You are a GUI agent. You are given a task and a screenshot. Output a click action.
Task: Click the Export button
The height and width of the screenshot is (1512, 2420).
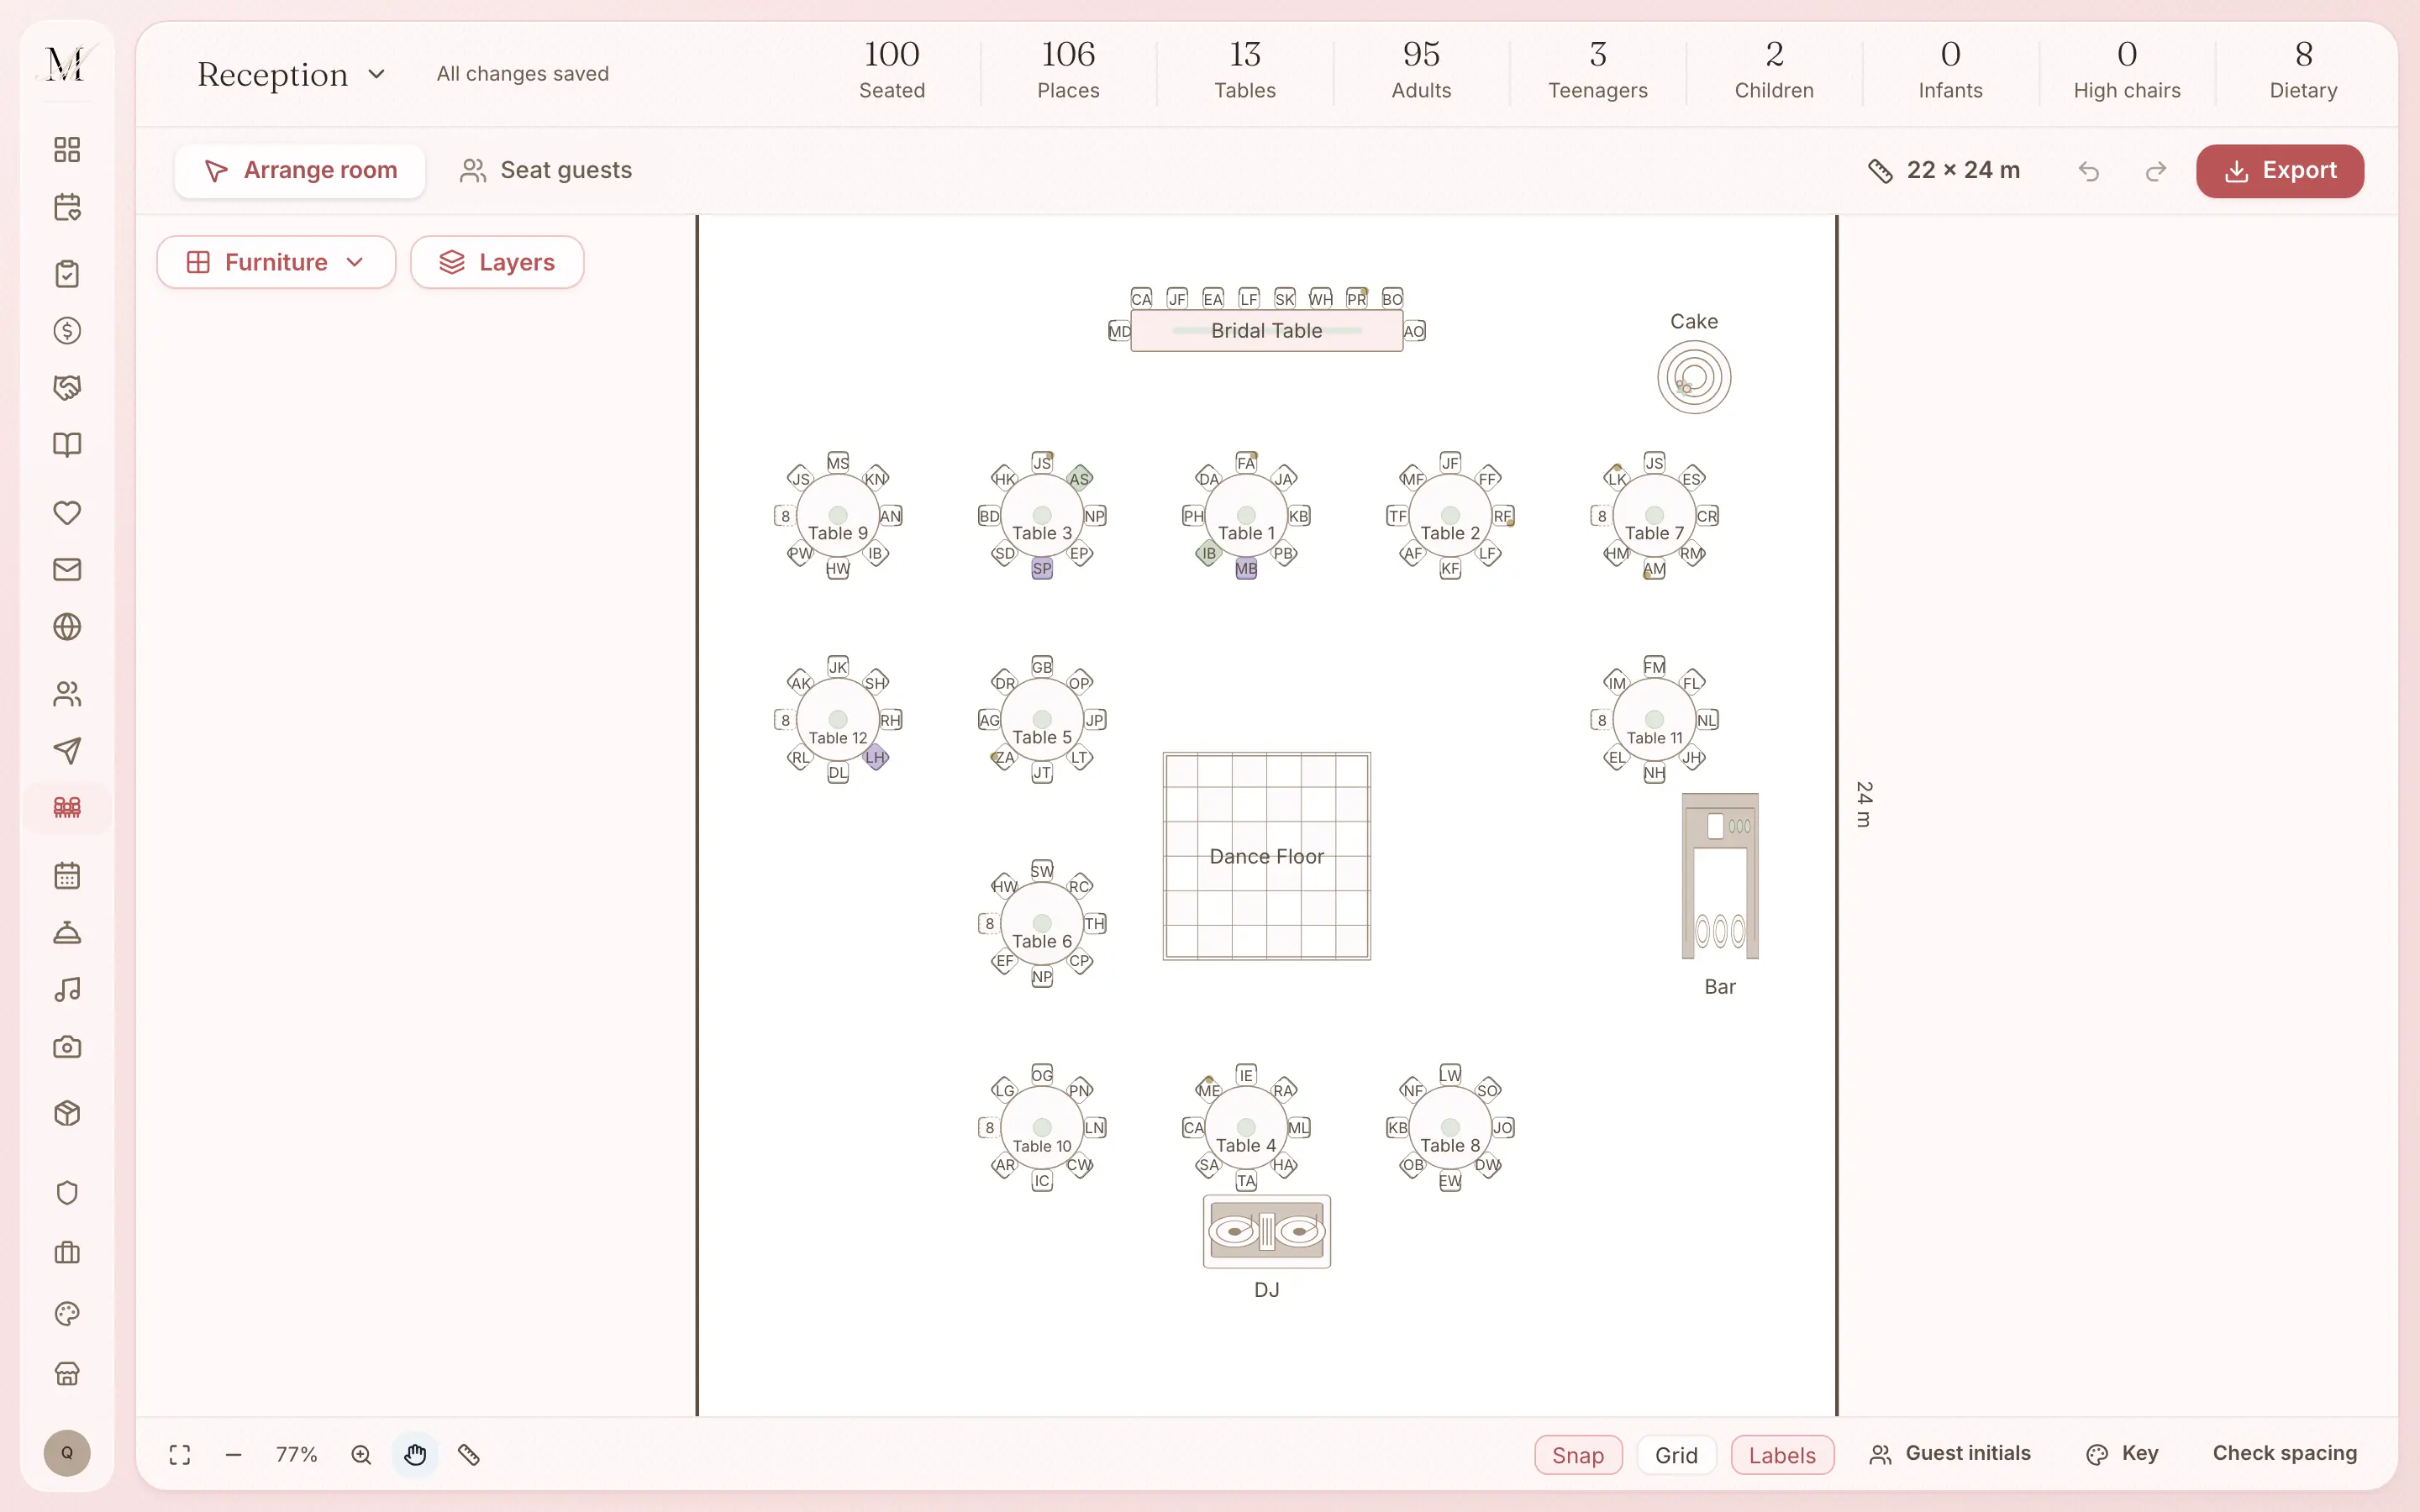[x=2280, y=171]
